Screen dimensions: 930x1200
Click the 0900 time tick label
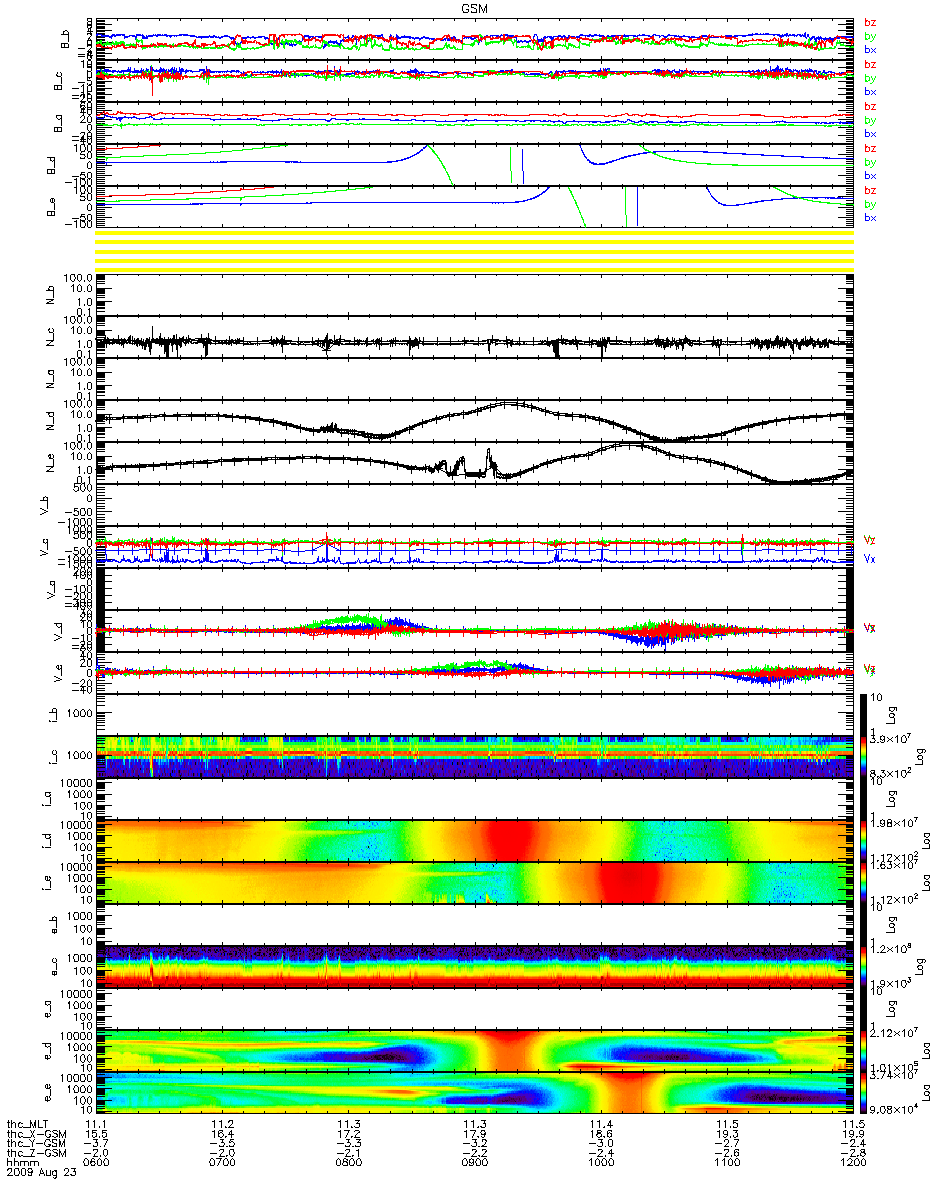click(x=475, y=1160)
